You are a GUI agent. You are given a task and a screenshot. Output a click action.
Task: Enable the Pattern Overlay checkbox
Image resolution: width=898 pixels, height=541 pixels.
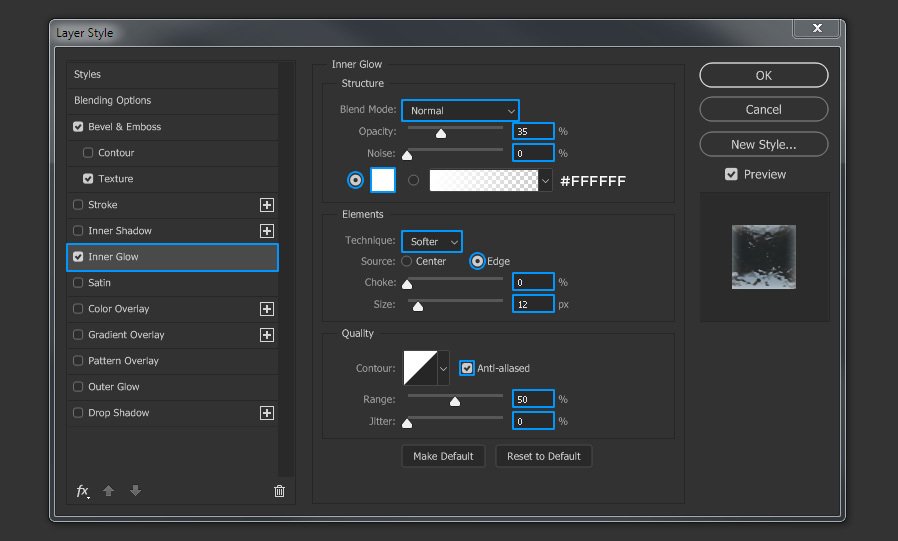[x=78, y=361]
